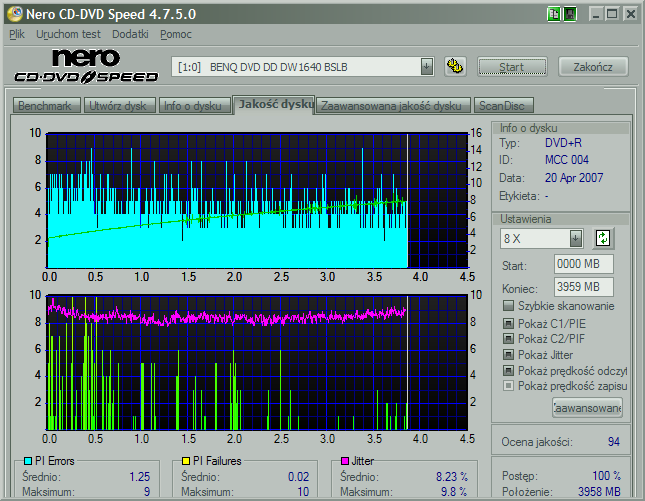Click the refresh disc info icon
The height and width of the screenshot is (501, 645).
point(603,238)
